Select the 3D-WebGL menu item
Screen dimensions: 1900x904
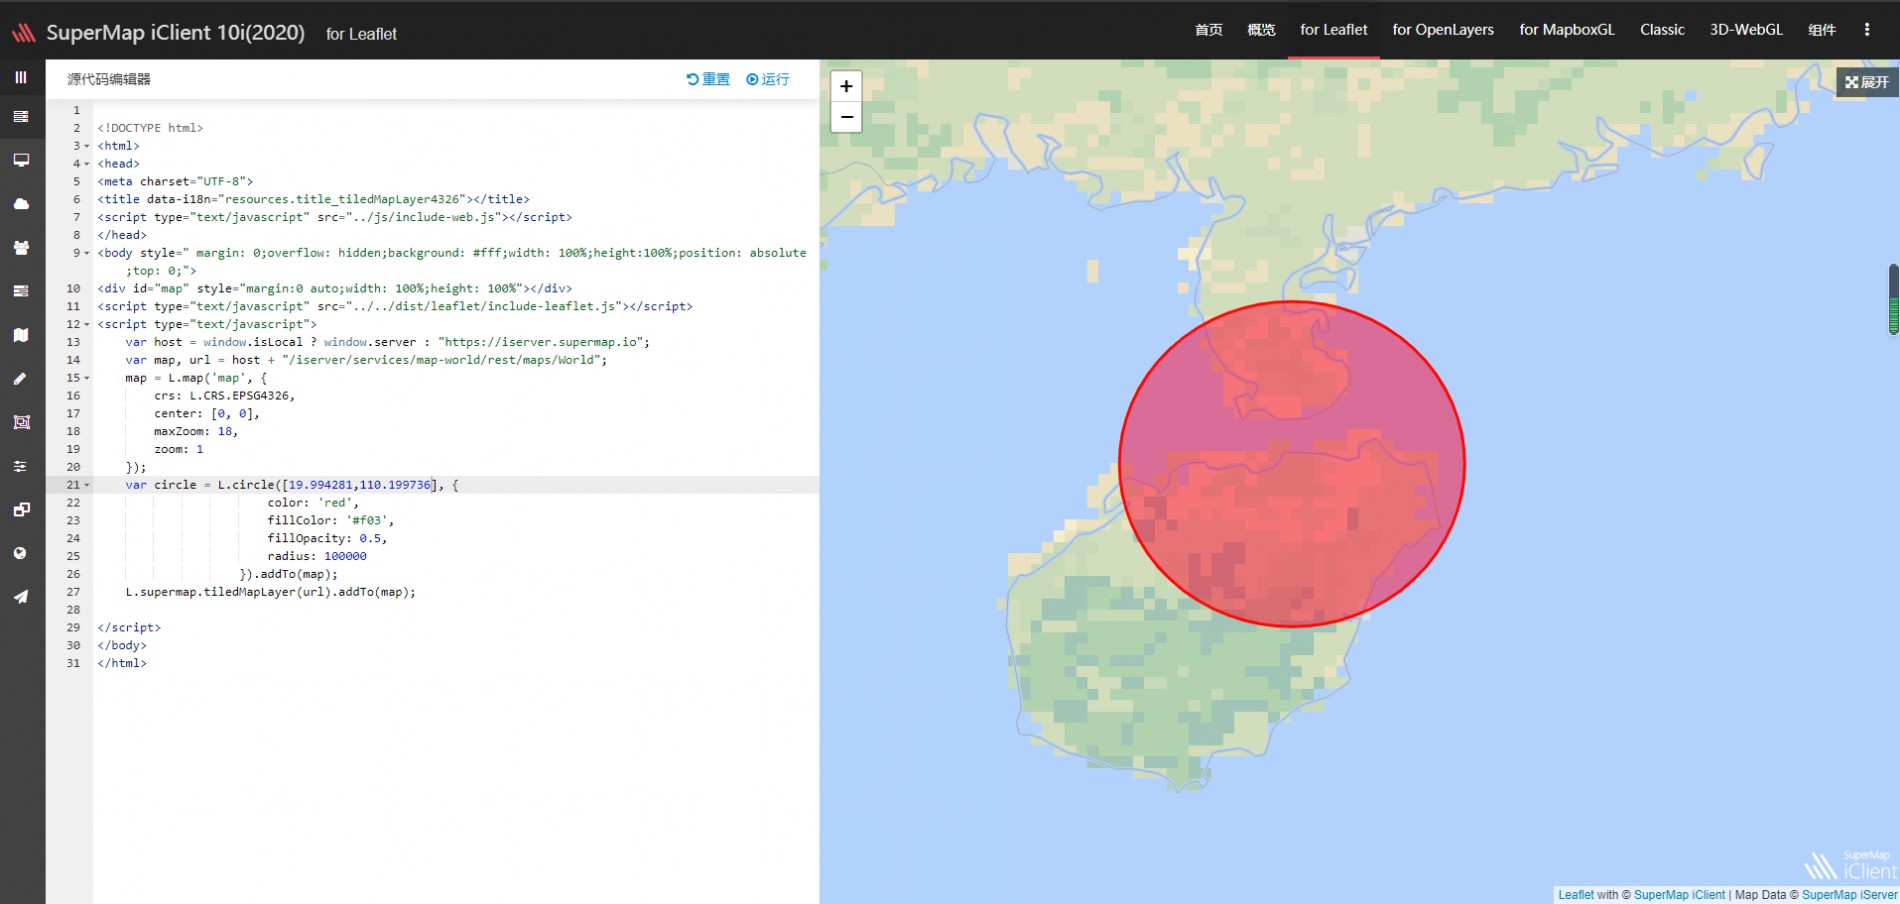click(1746, 30)
